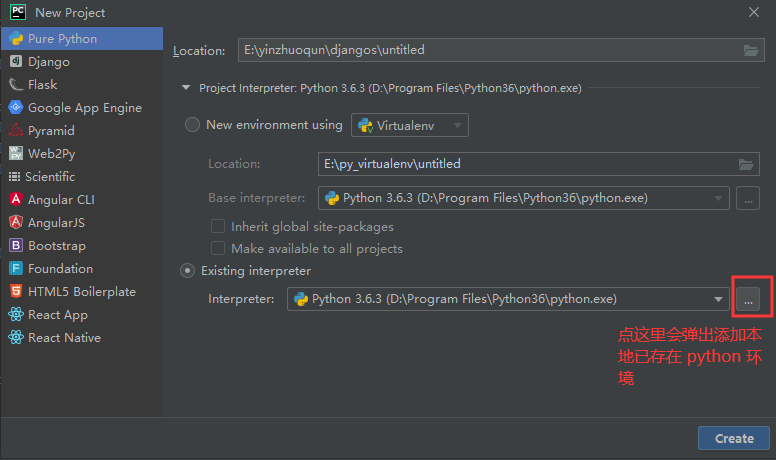Click the React Native atom icon
The height and width of the screenshot is (460, 776).
(x=16, y=337)
